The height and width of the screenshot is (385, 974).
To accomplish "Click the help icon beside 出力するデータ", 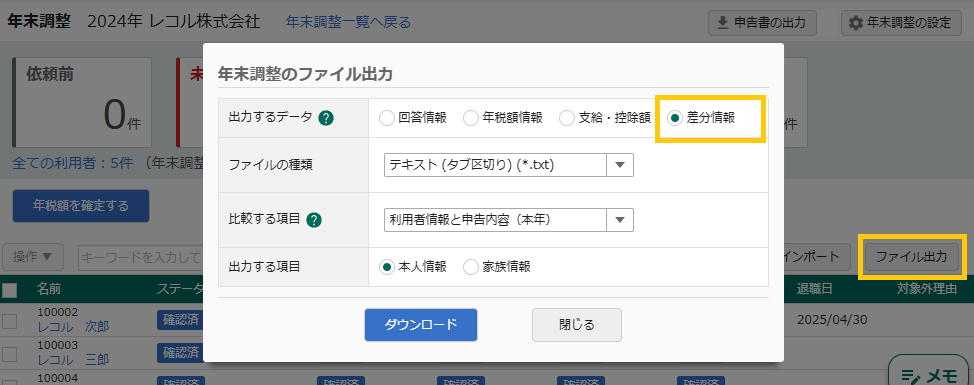I will tap(326, 118).
